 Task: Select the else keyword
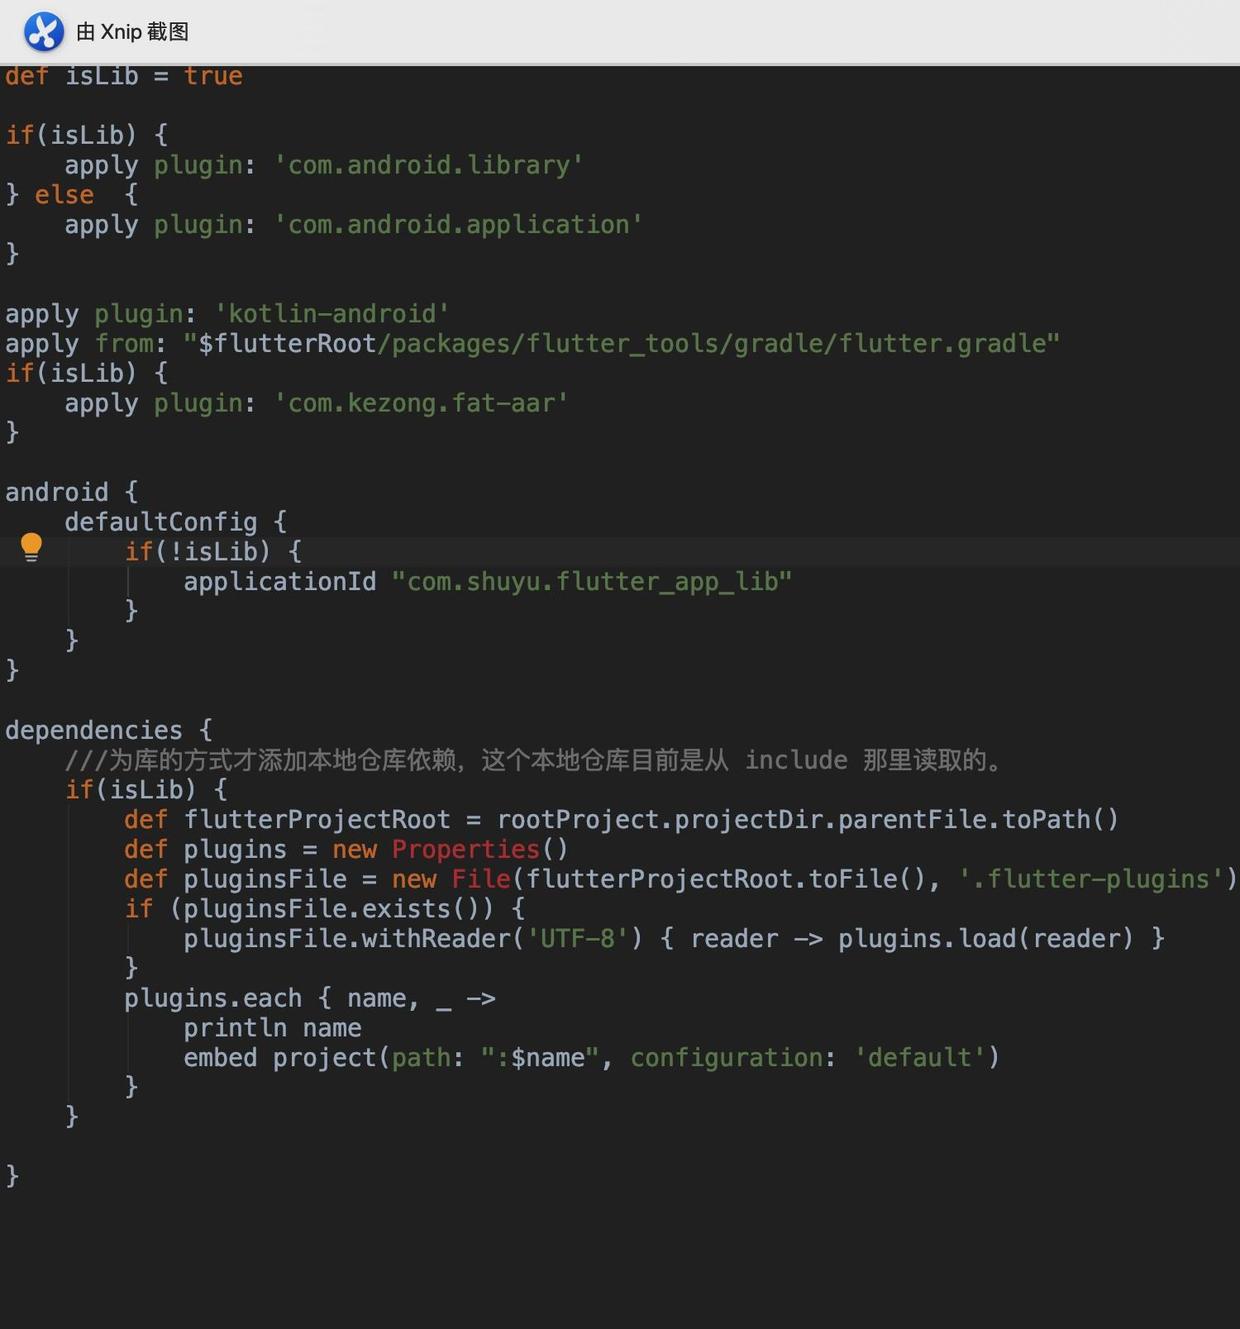64,195
